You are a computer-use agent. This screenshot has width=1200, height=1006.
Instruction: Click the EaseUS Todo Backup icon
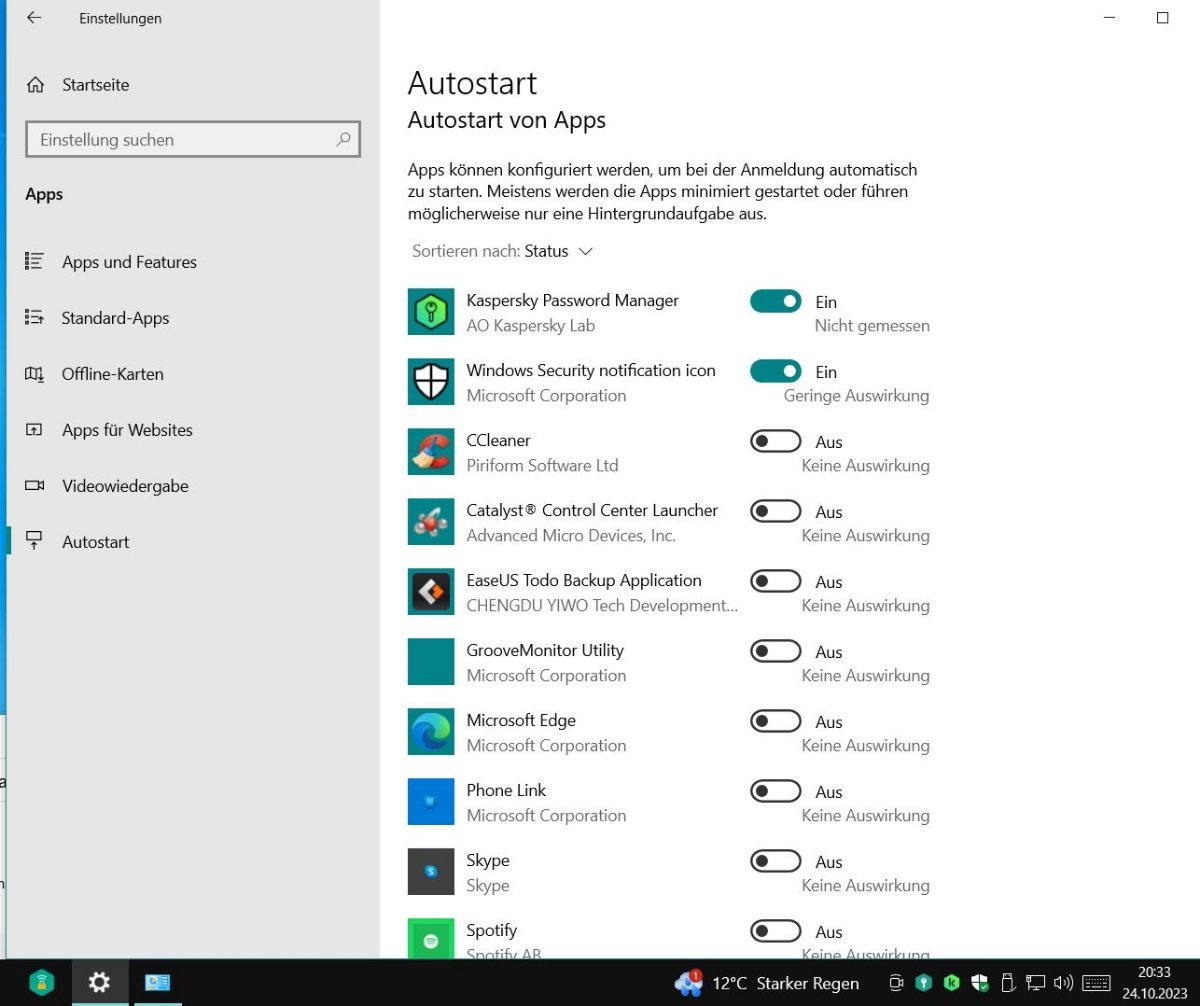click(x=431, y=592)
